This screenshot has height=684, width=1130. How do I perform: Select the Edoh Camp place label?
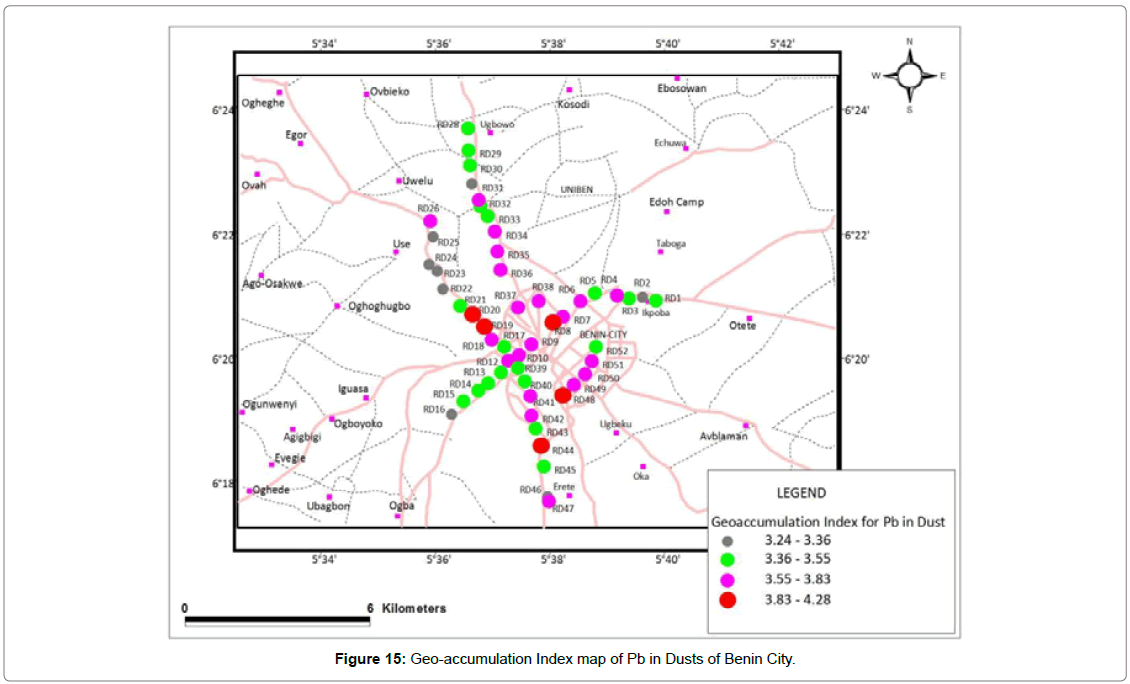[676, 202]
